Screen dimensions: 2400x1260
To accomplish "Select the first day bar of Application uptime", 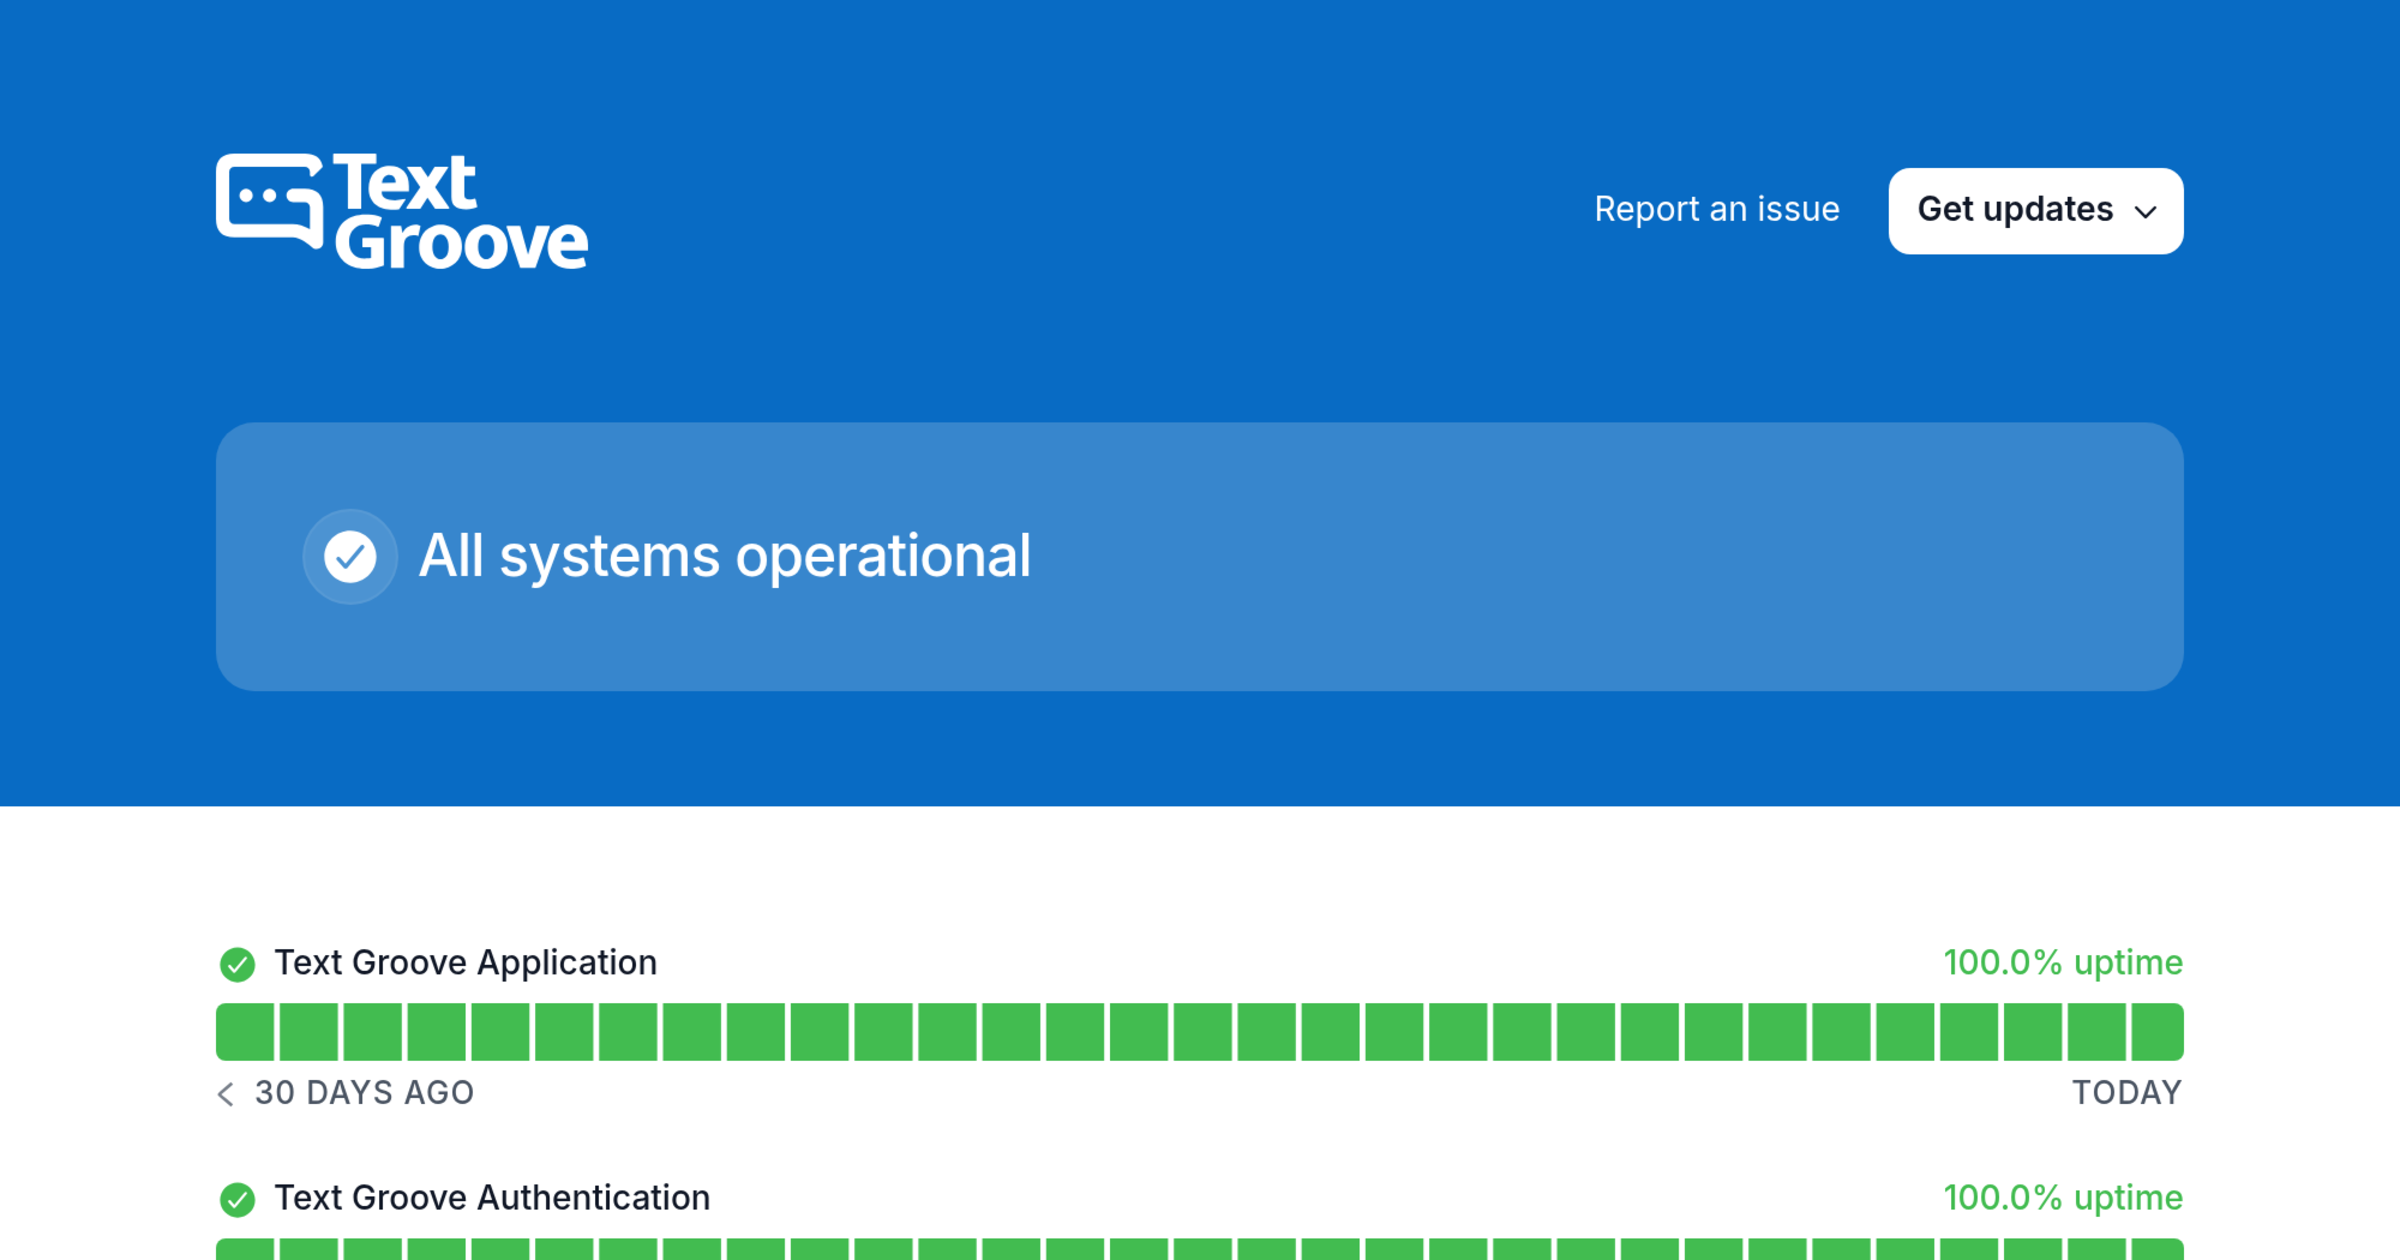I will coord(245,1032).
